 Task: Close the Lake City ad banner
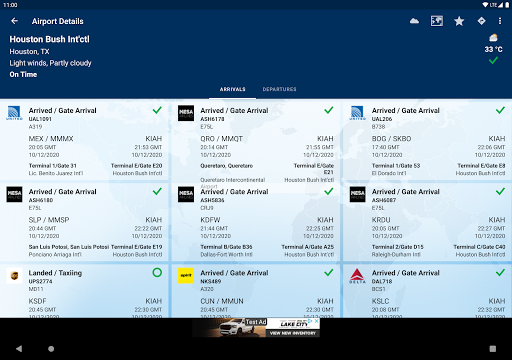316,321
